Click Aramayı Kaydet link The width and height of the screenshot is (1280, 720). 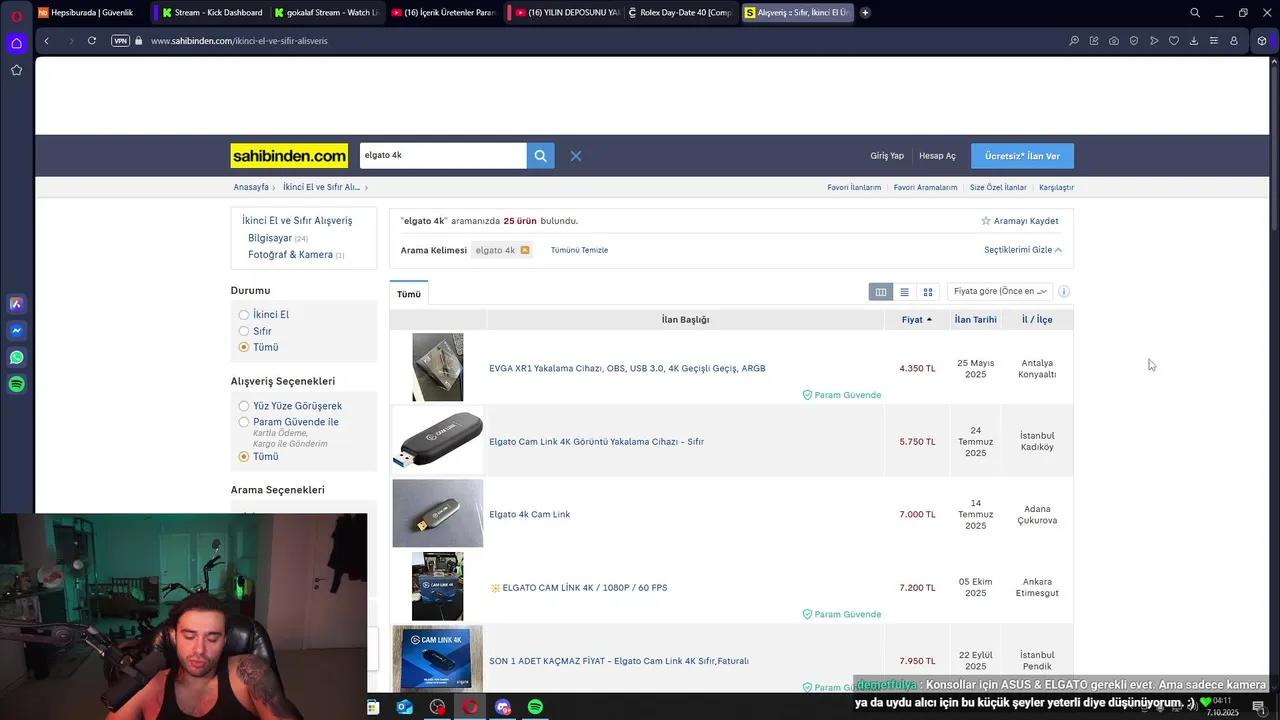(x=1019, y=221)
